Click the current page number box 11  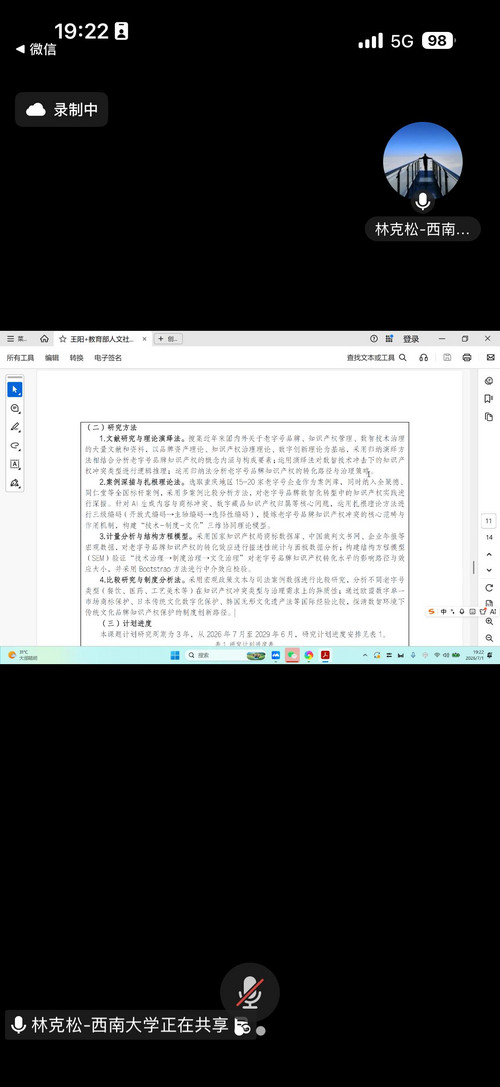[489, 521]
